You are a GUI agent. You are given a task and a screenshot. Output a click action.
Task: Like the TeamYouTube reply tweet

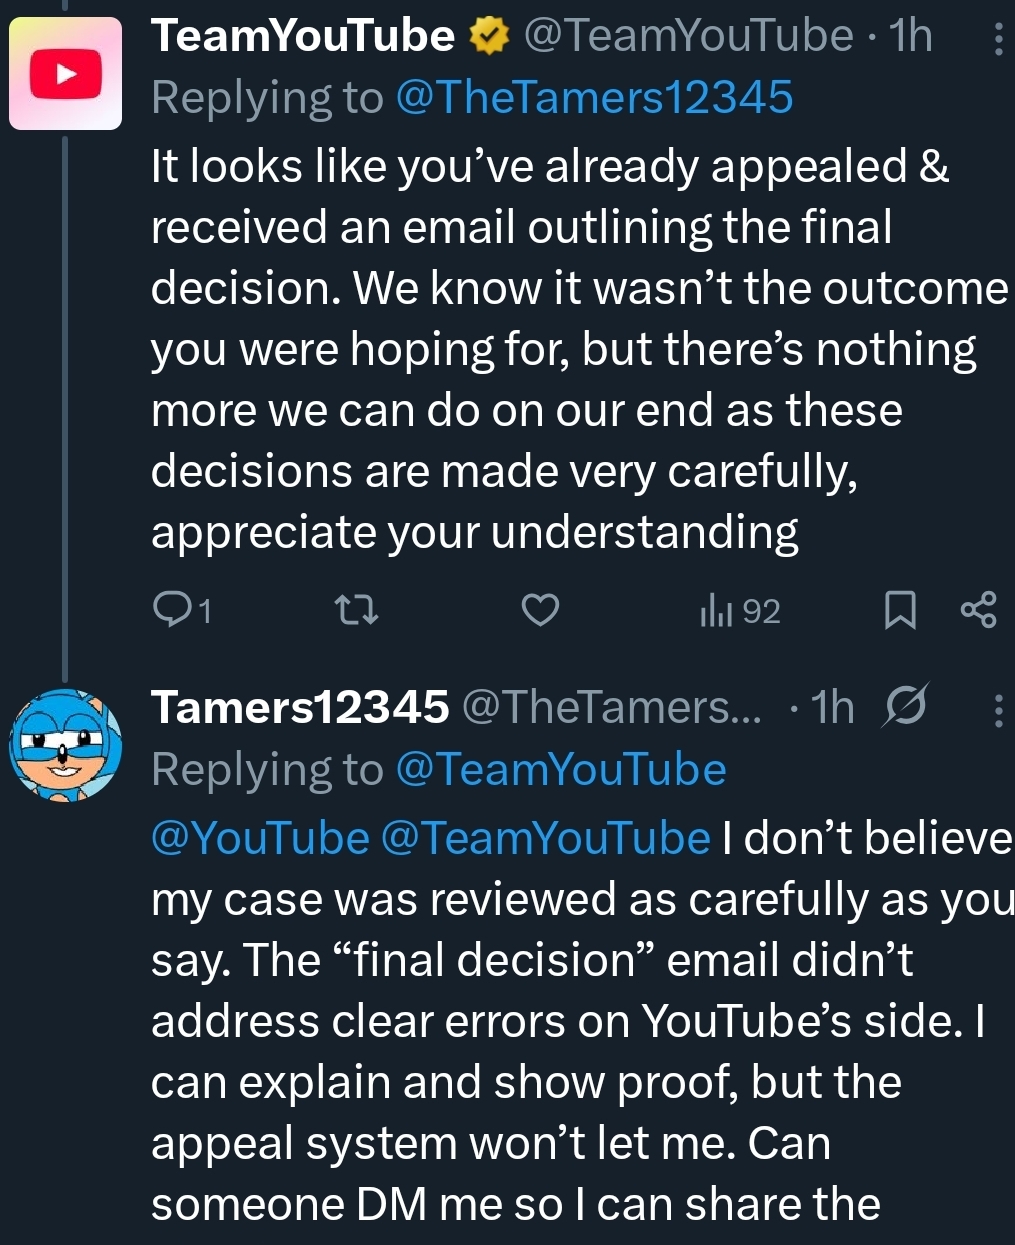pyautogui.click(x=540, y=609)
